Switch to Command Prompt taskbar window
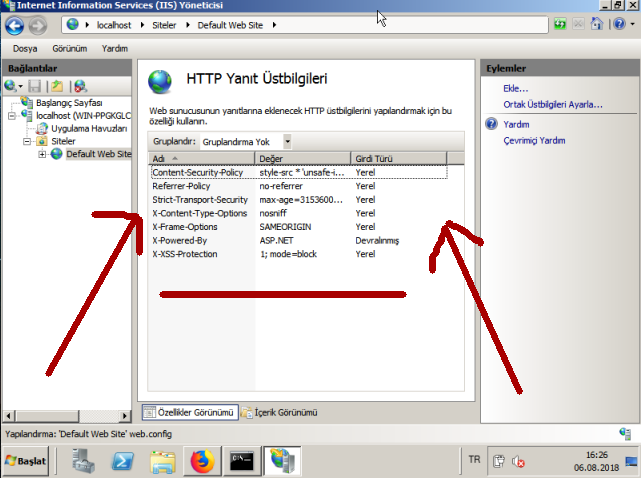 pos(242,461)
